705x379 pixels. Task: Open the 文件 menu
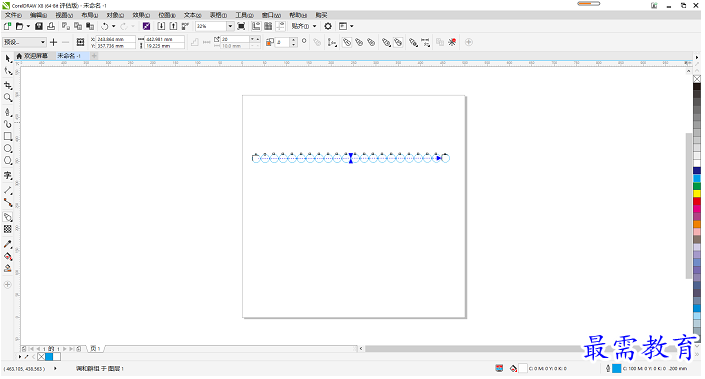click(x=13, y=15)
